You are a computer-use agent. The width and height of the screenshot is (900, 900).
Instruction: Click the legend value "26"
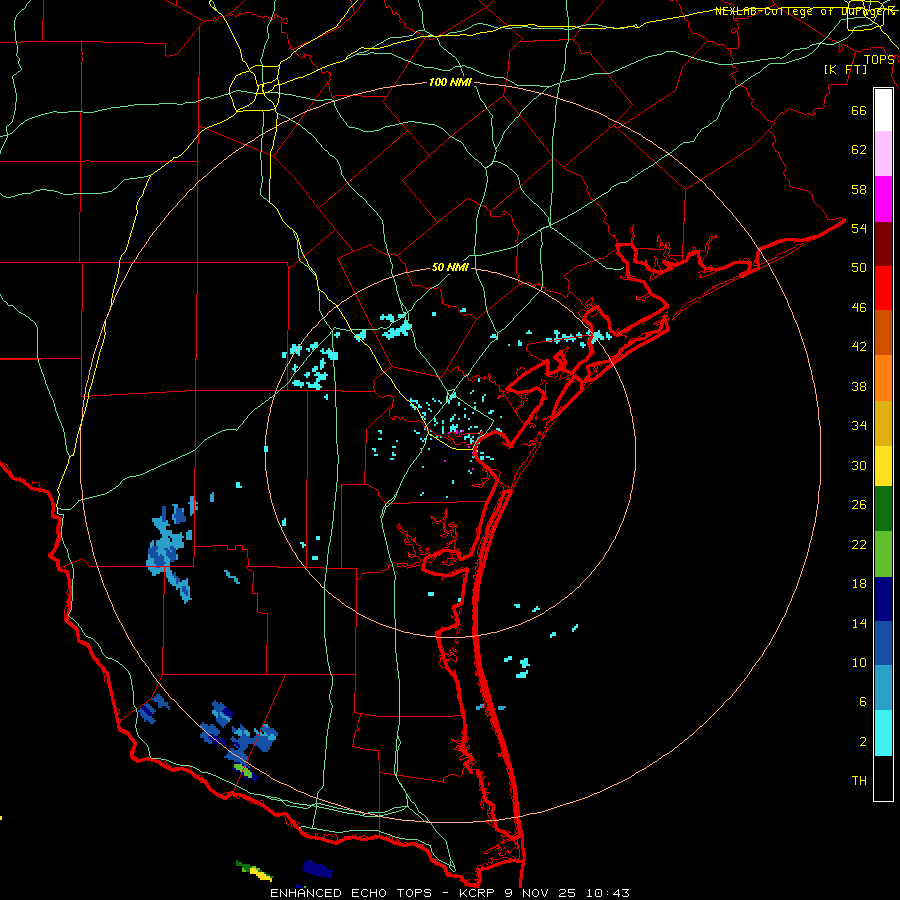tap(859, 505)
